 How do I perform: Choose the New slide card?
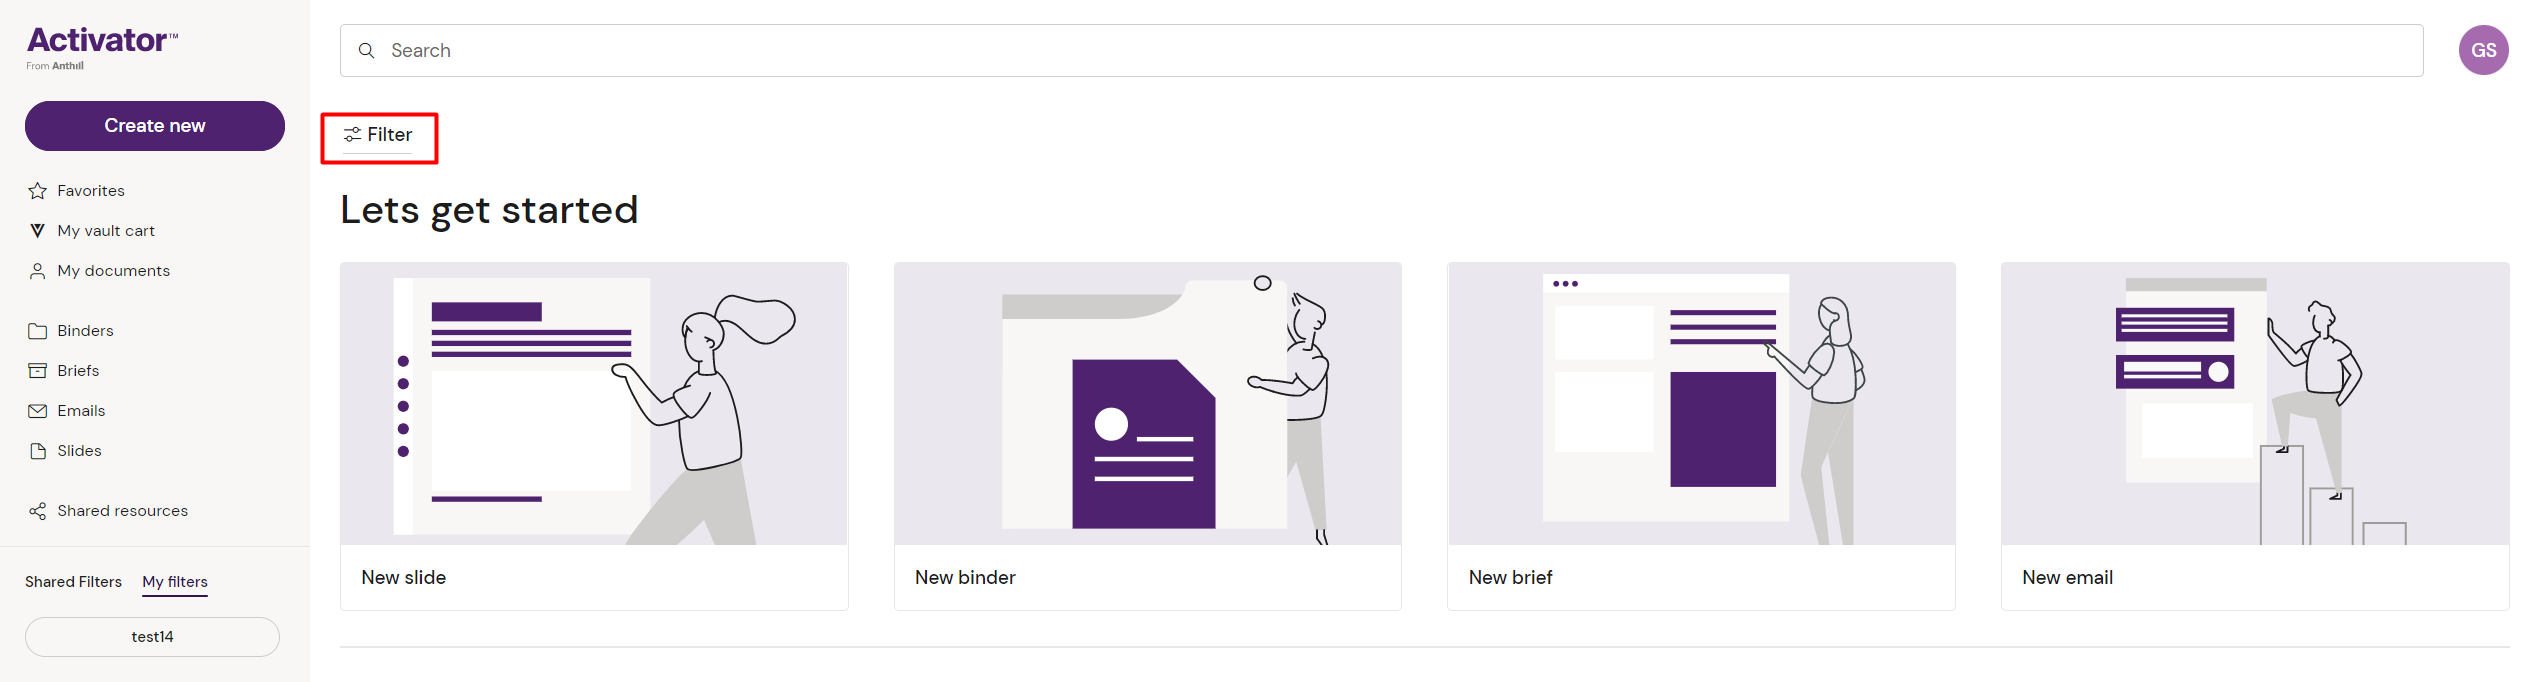coord(594,436)
